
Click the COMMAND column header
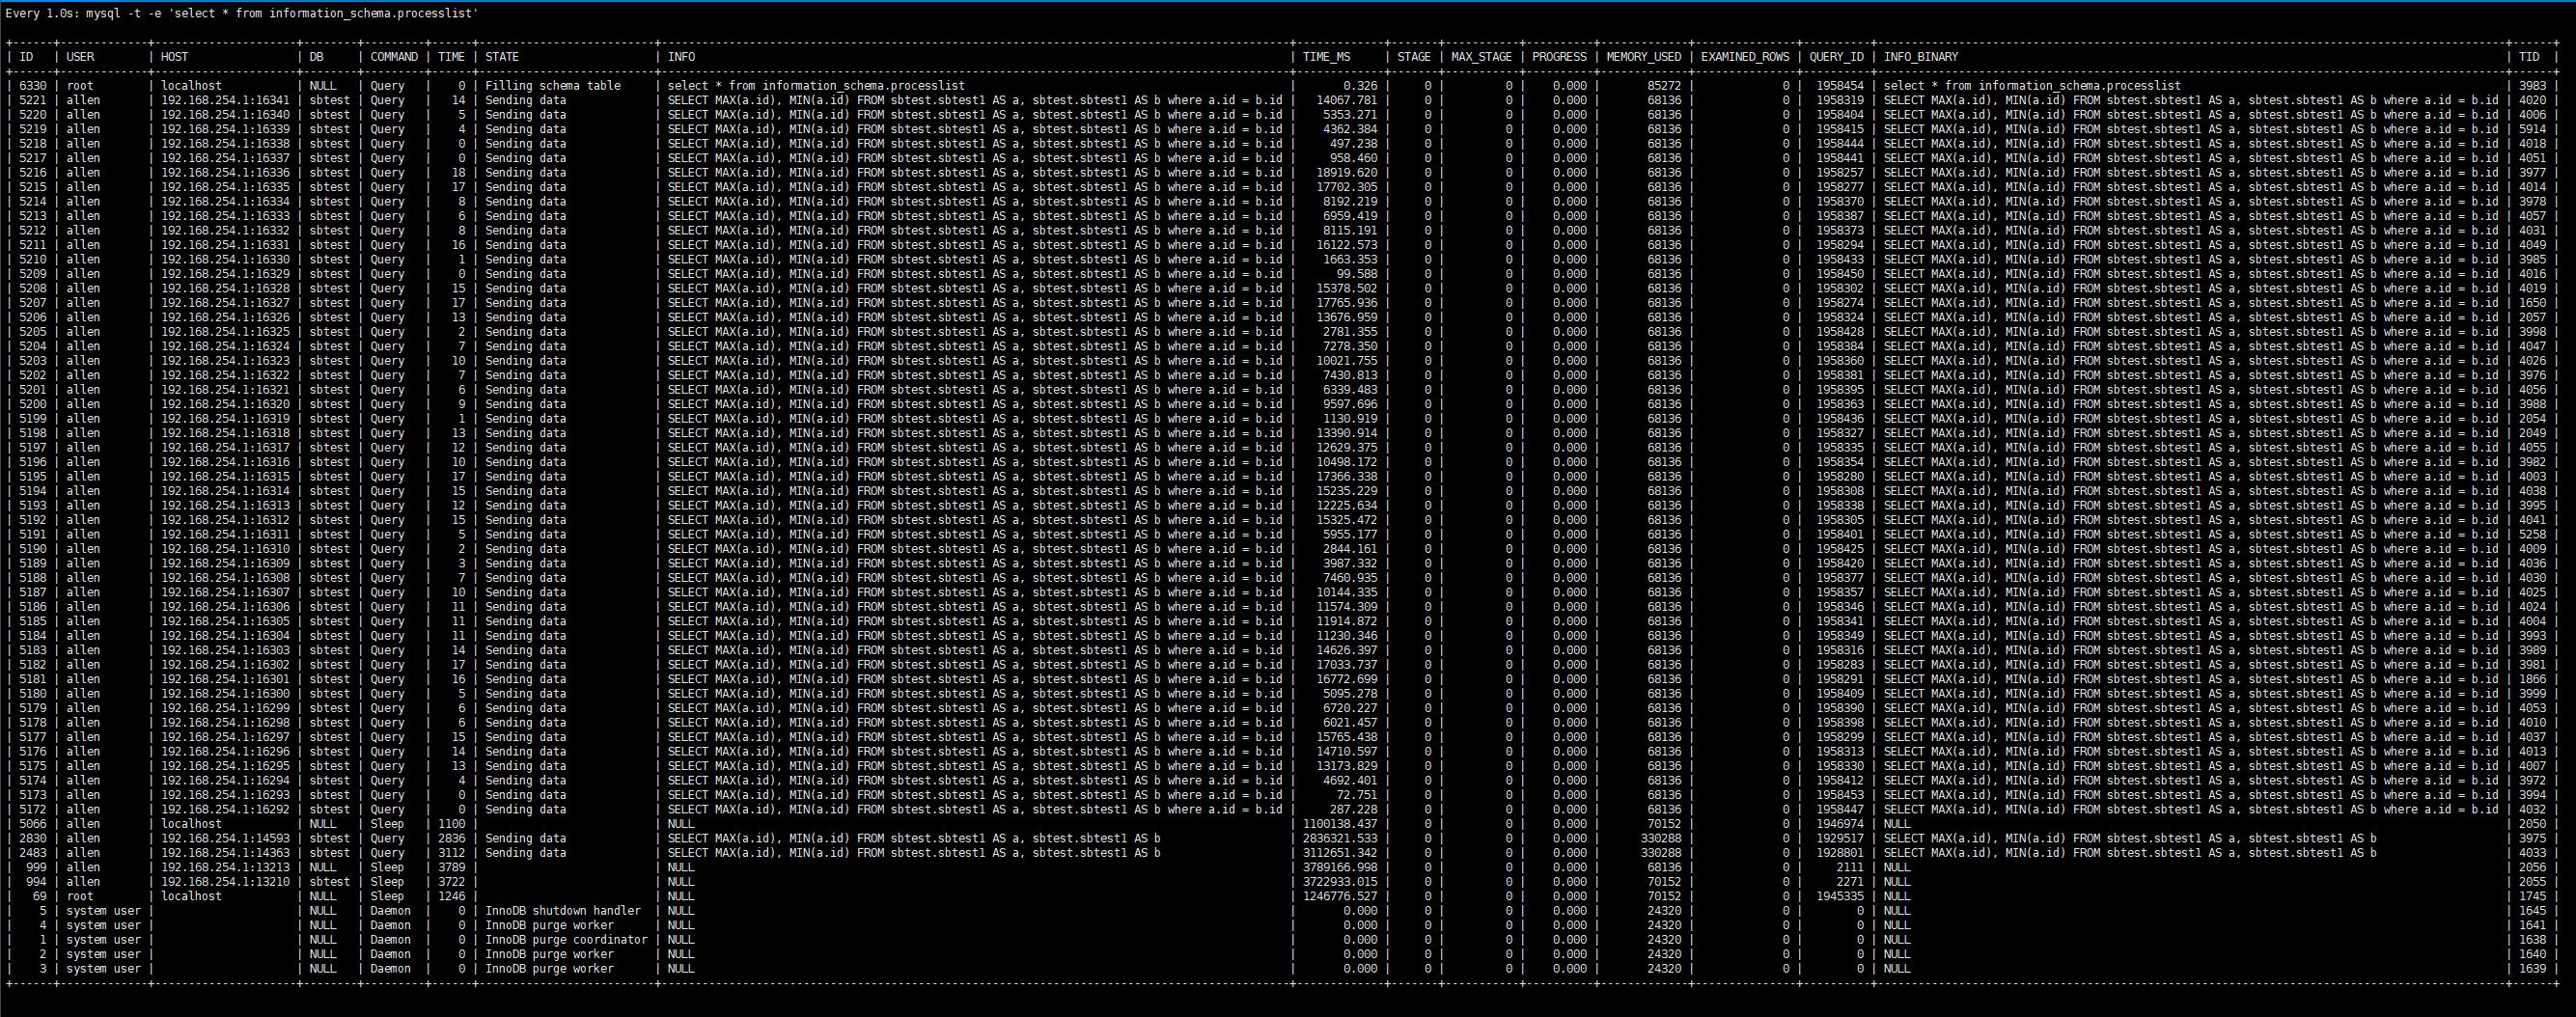click(394, 57)
